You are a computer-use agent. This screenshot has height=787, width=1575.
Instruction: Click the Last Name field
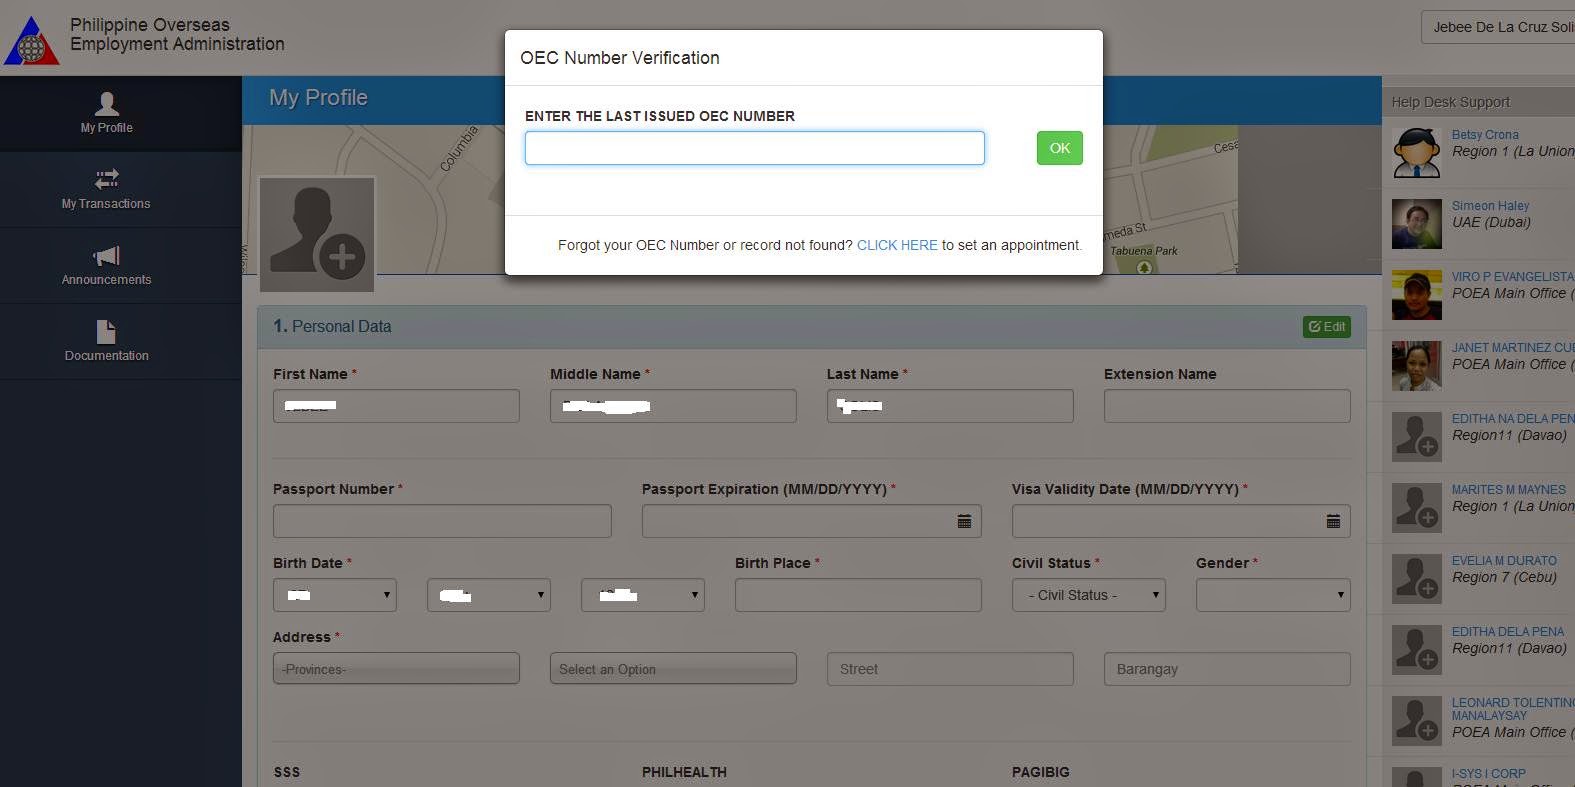click(x=950, y=406)
